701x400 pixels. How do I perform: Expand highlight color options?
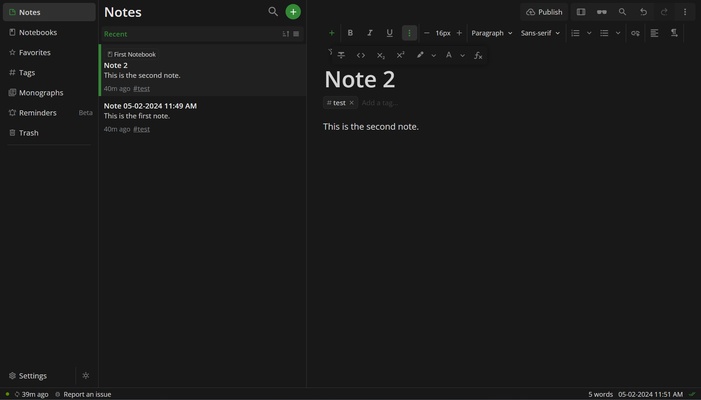(434, 55)
